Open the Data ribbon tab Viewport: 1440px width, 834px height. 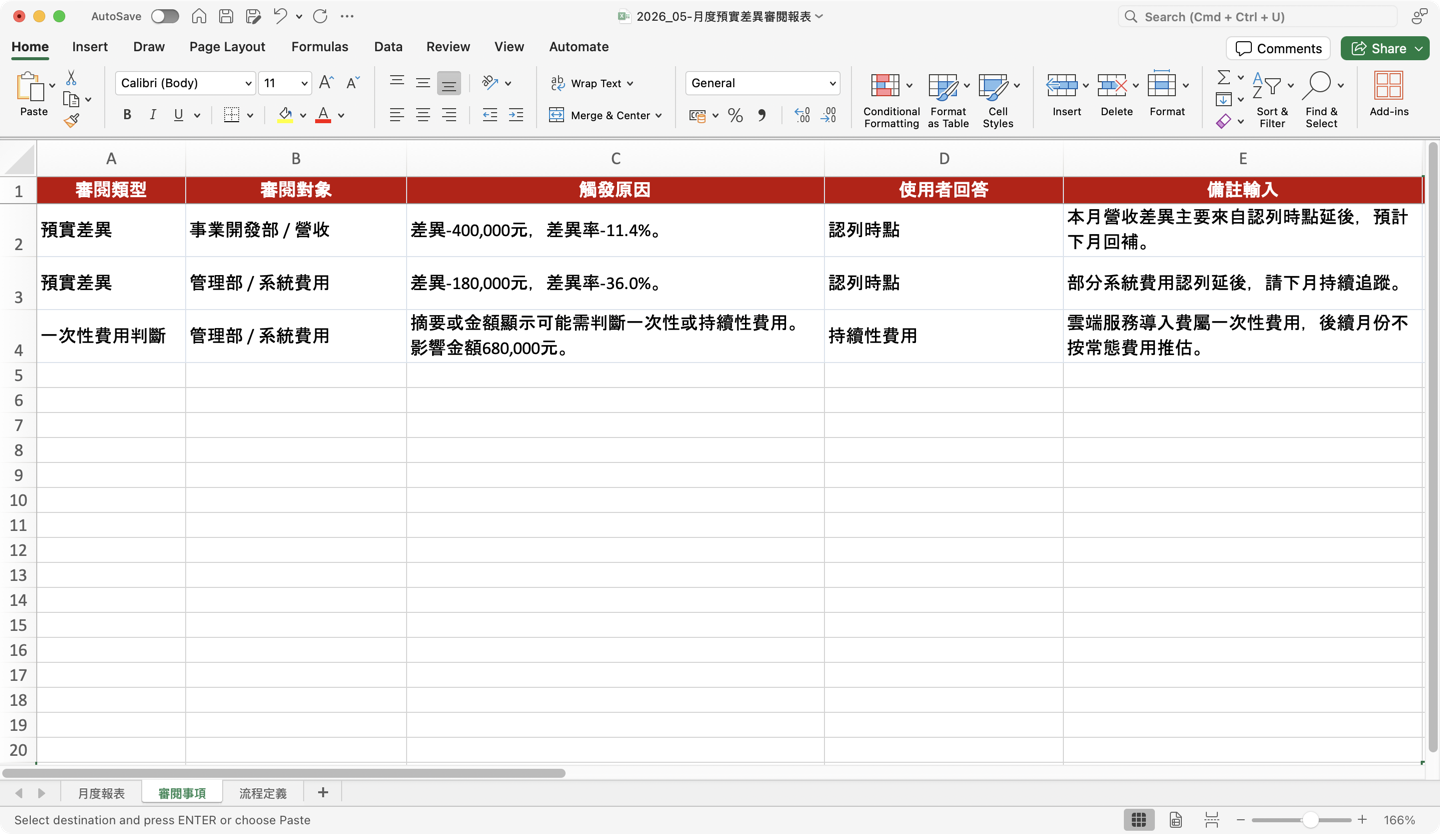pyautogui.click(x=388, y=47)
